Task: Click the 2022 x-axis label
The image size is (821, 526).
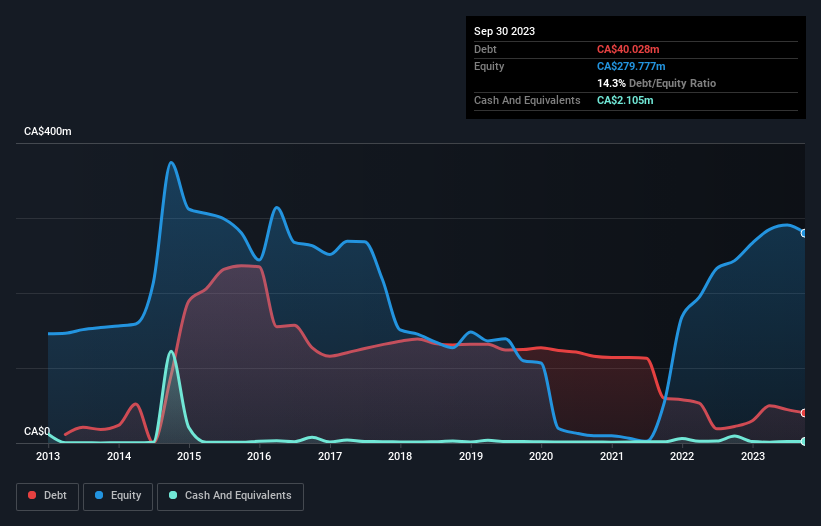Action: 682,456
